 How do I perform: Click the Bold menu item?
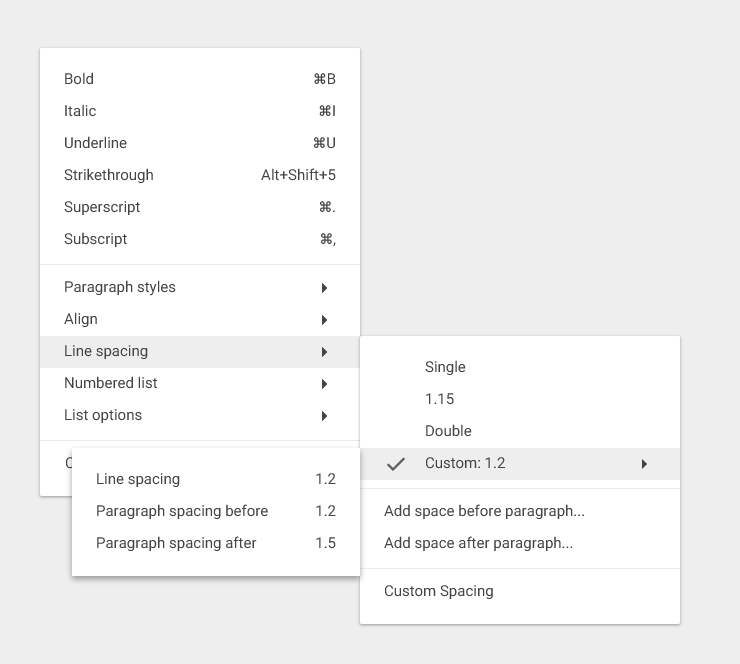(x=79, y=79)
